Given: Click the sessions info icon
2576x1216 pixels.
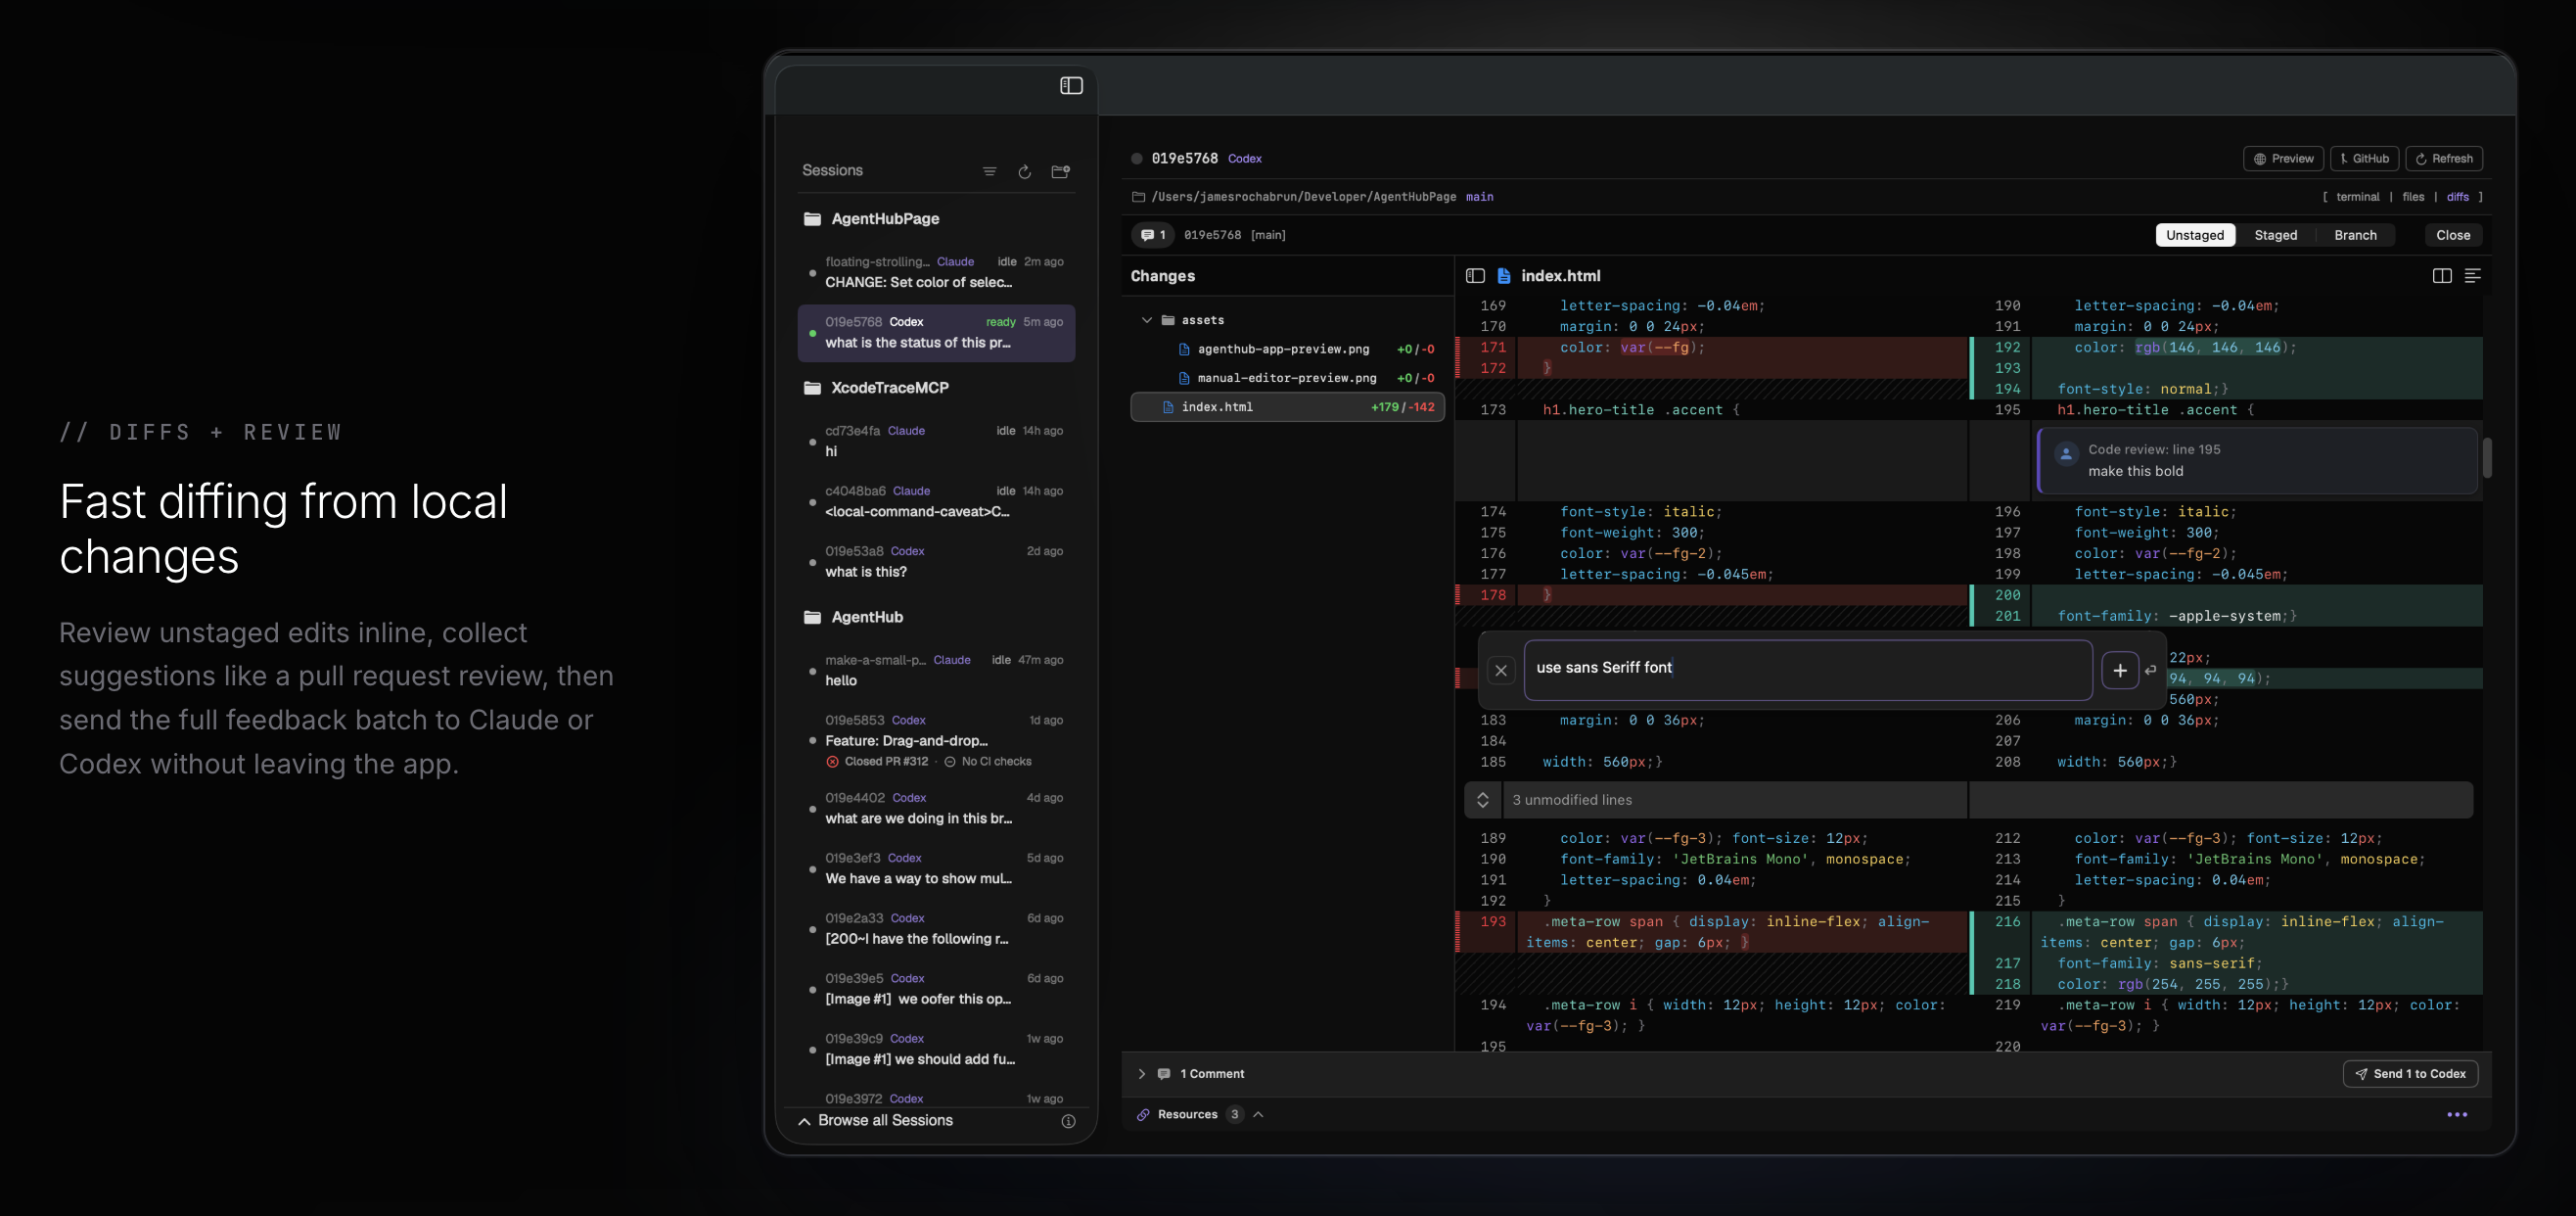Looking at the screenshot, I should click(1068, 1122).
